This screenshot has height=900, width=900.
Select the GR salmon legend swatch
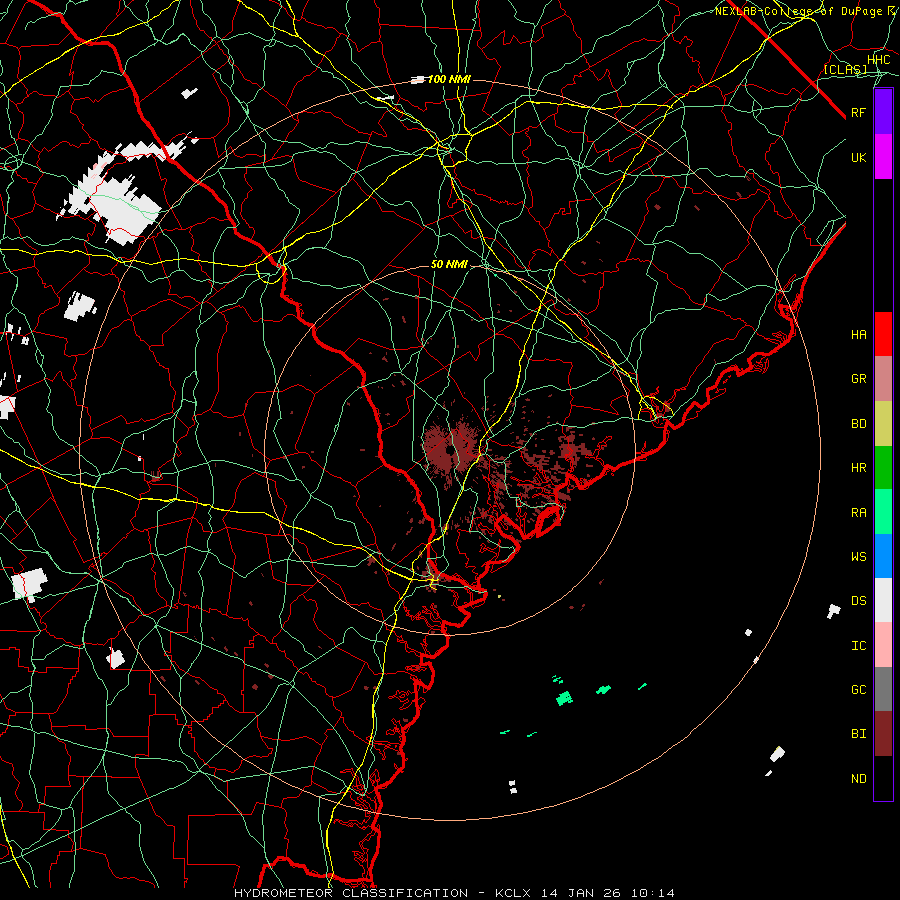(x=883, y=379)
